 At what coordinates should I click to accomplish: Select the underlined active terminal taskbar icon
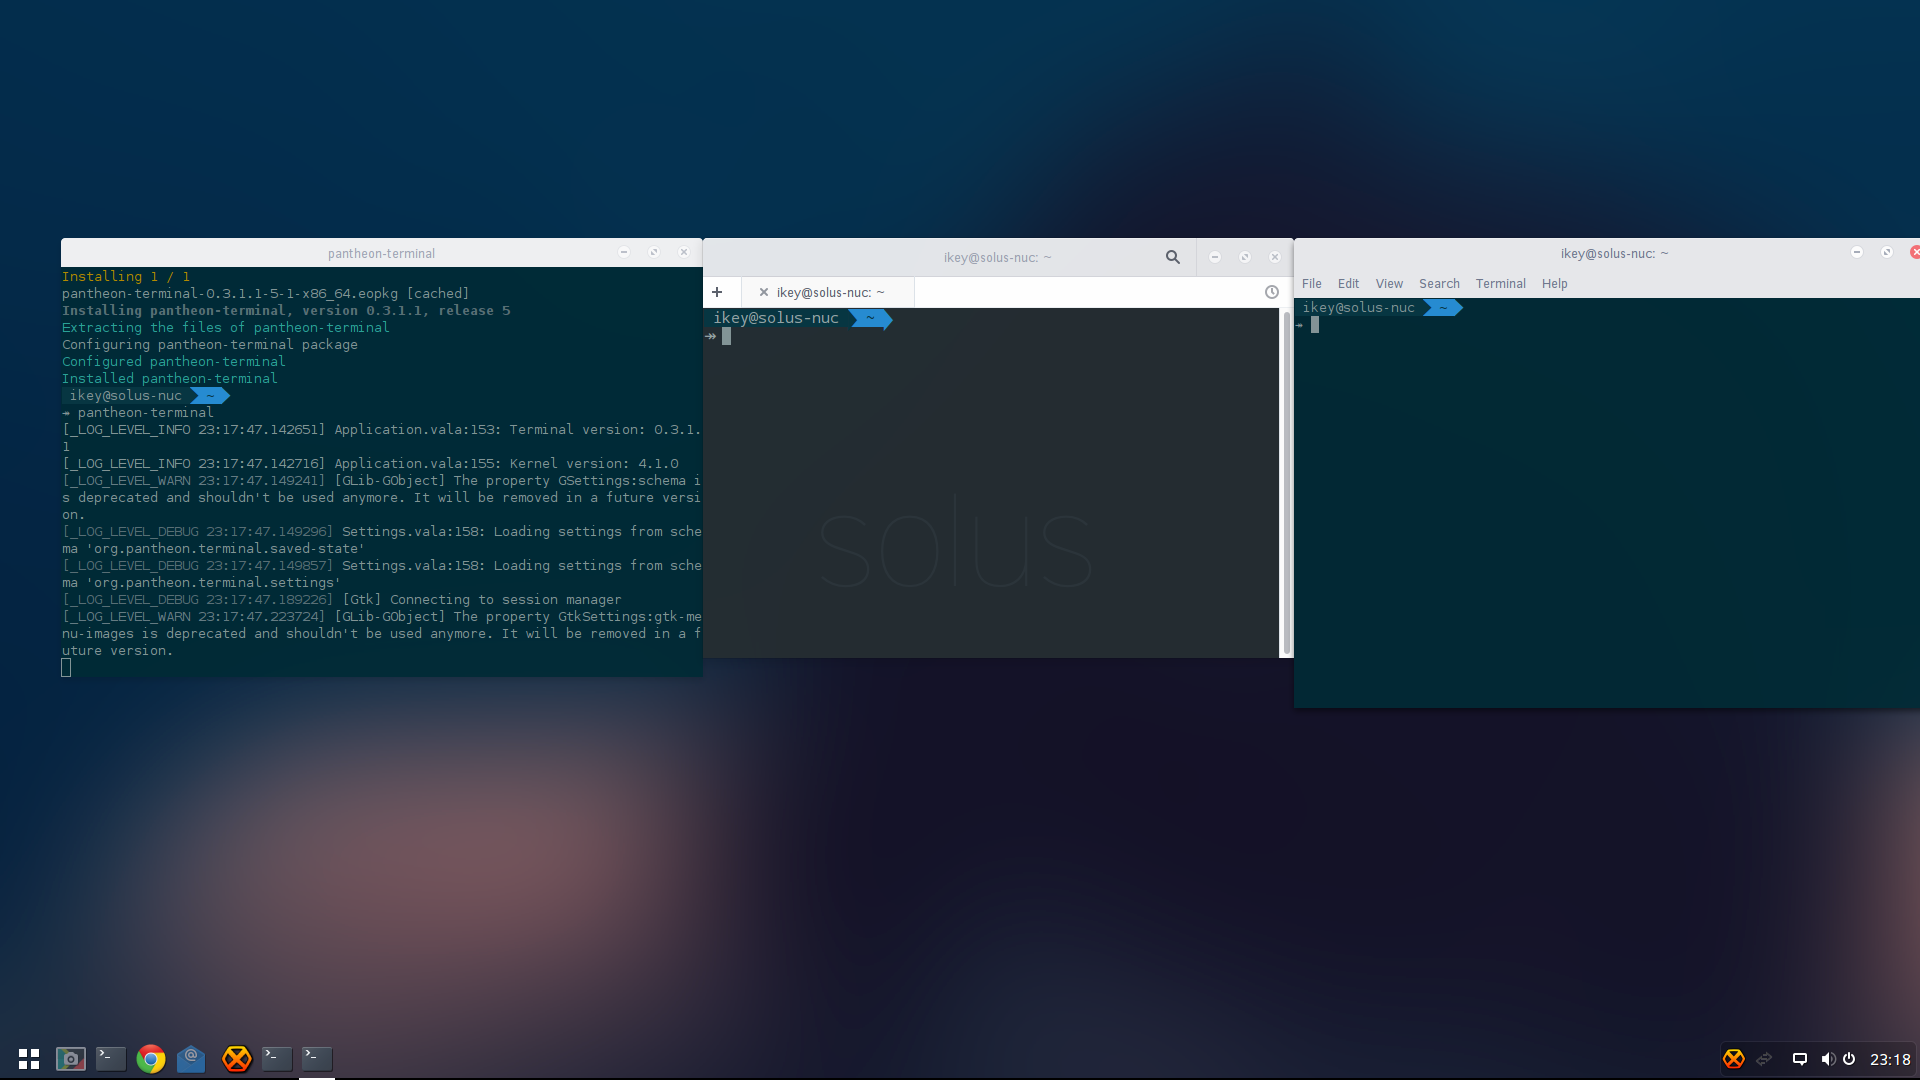pyautogui.click(x=317, y=1059)
